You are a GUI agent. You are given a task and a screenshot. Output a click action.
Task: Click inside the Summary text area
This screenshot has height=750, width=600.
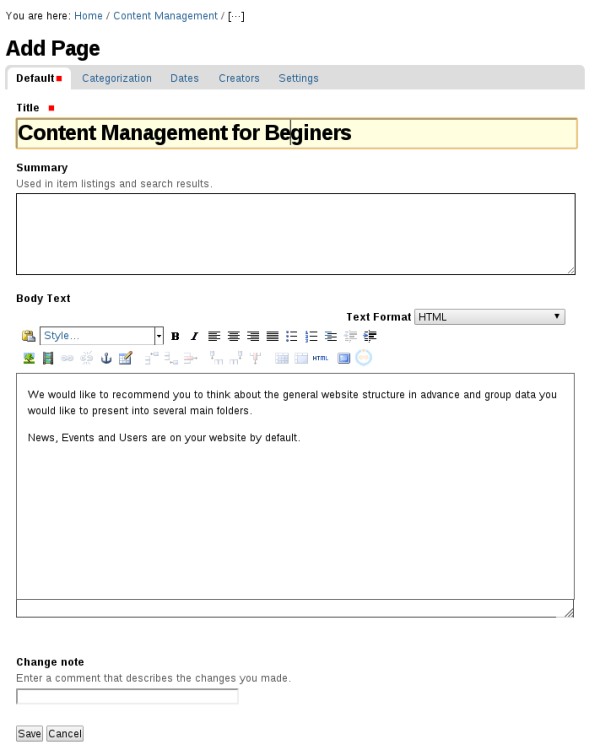pyautogui.click(x=296, y=234)
